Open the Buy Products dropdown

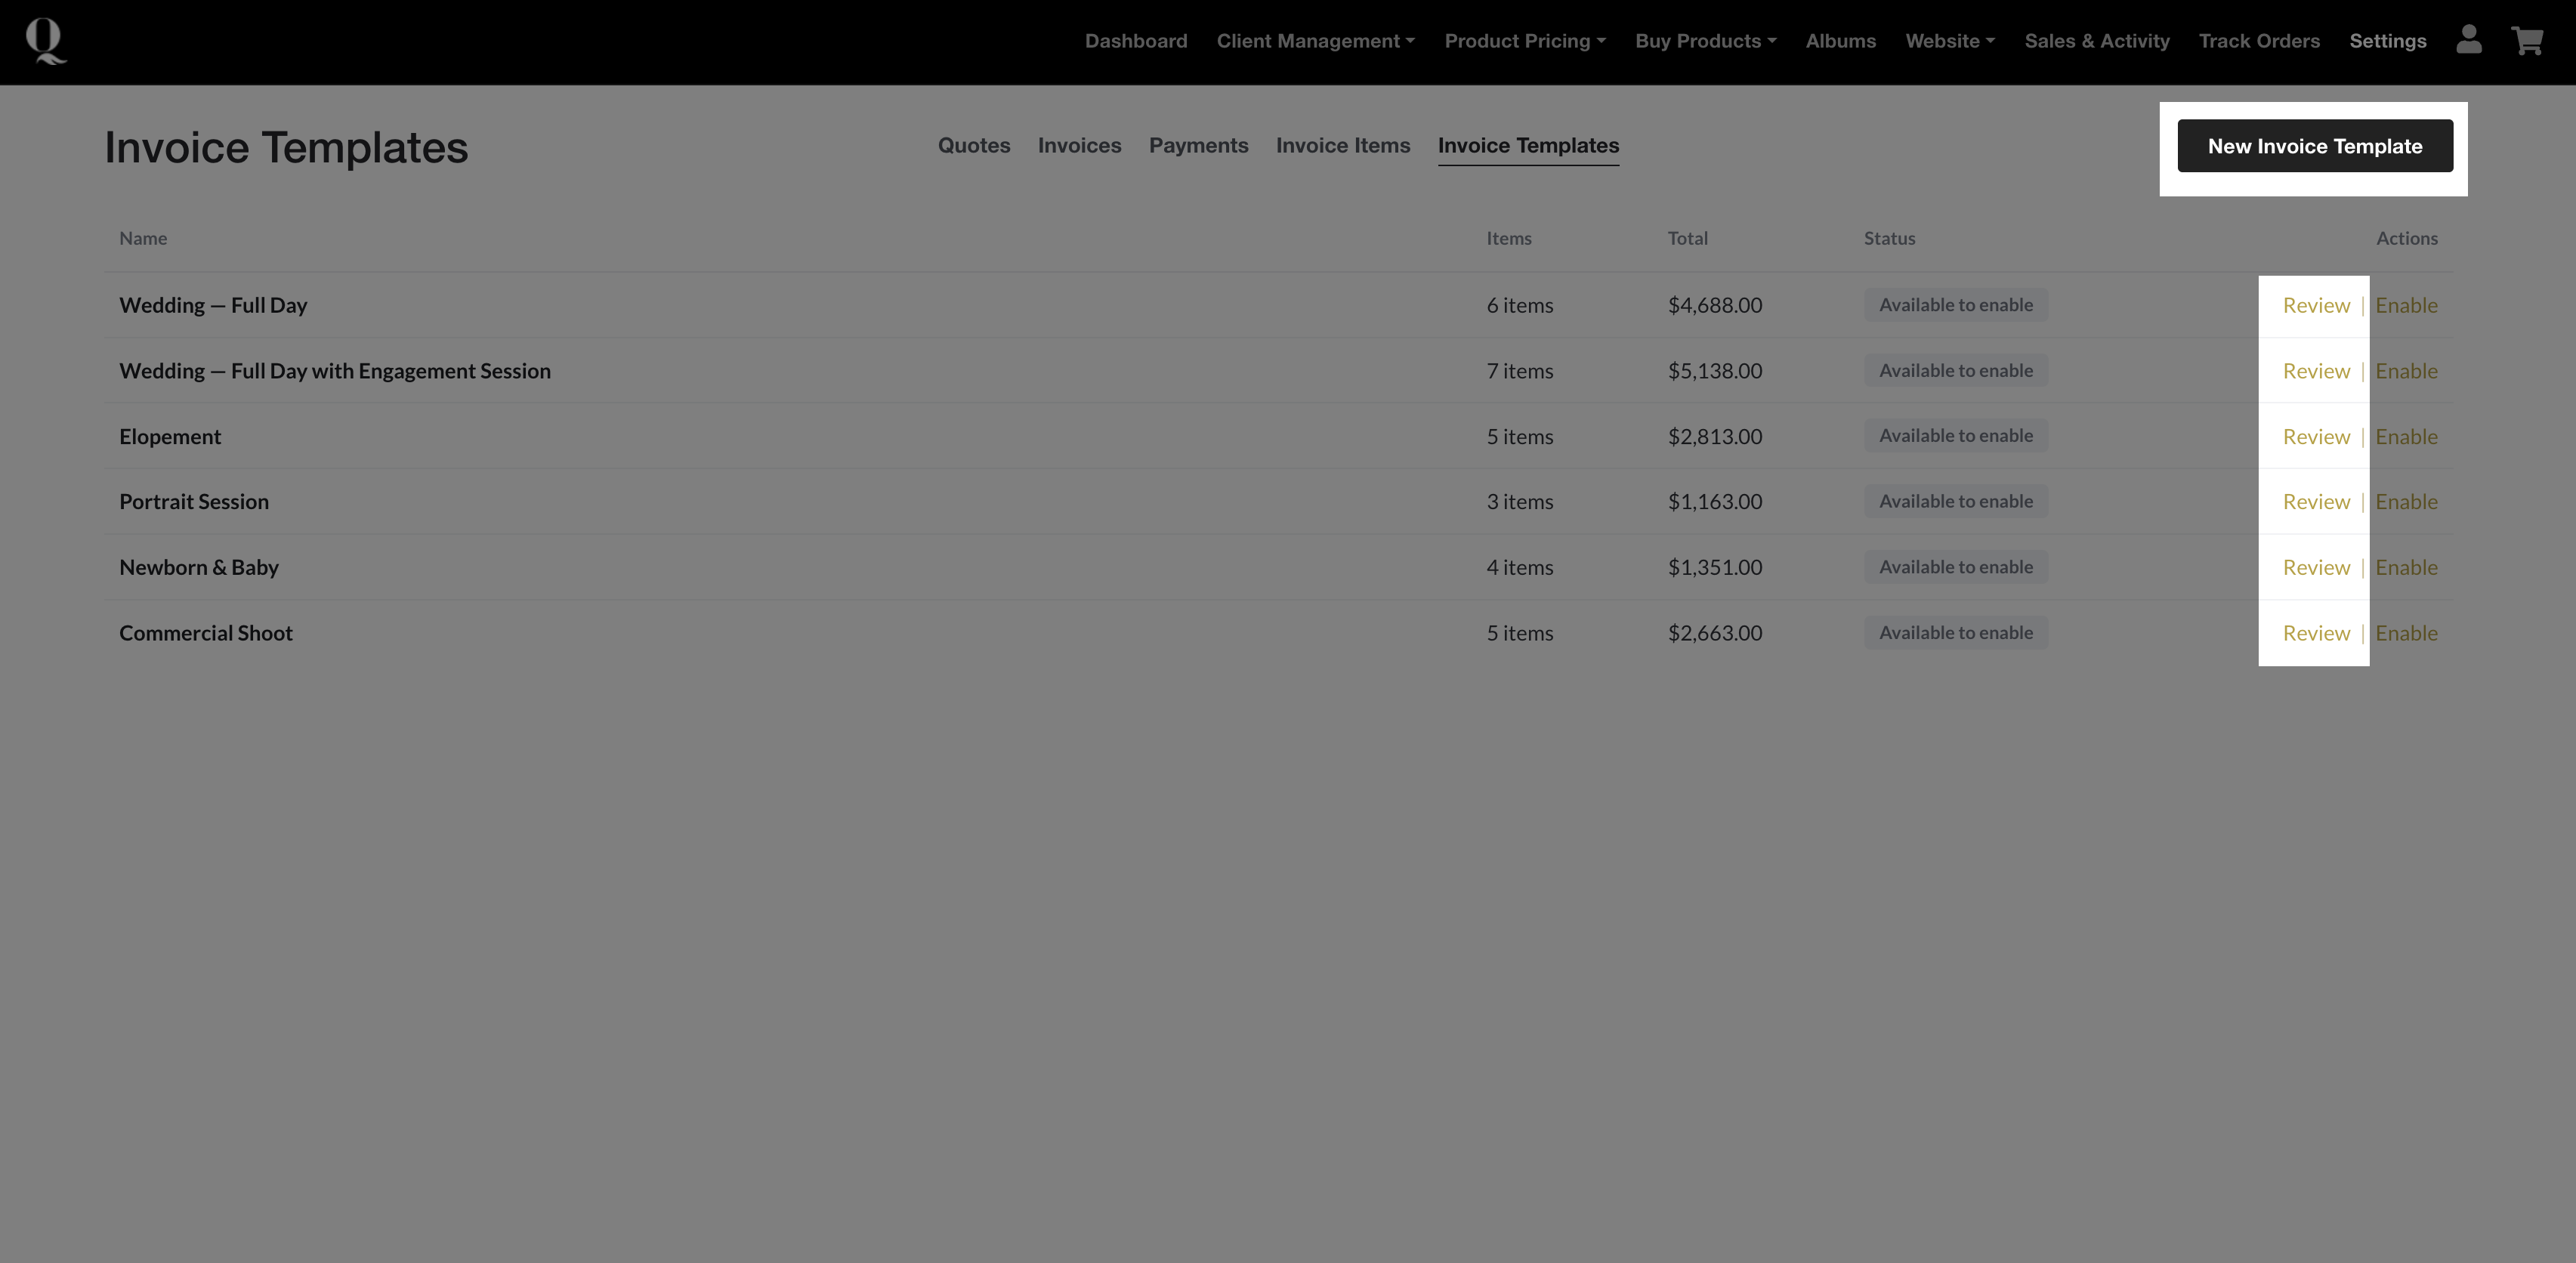[1705, 41]
